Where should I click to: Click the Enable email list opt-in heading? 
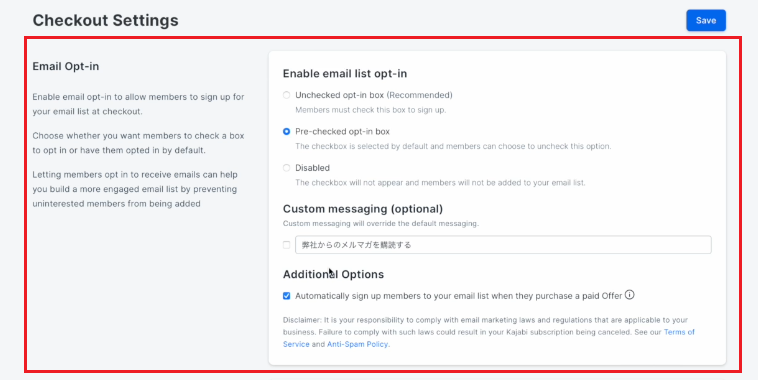[345, 73]
